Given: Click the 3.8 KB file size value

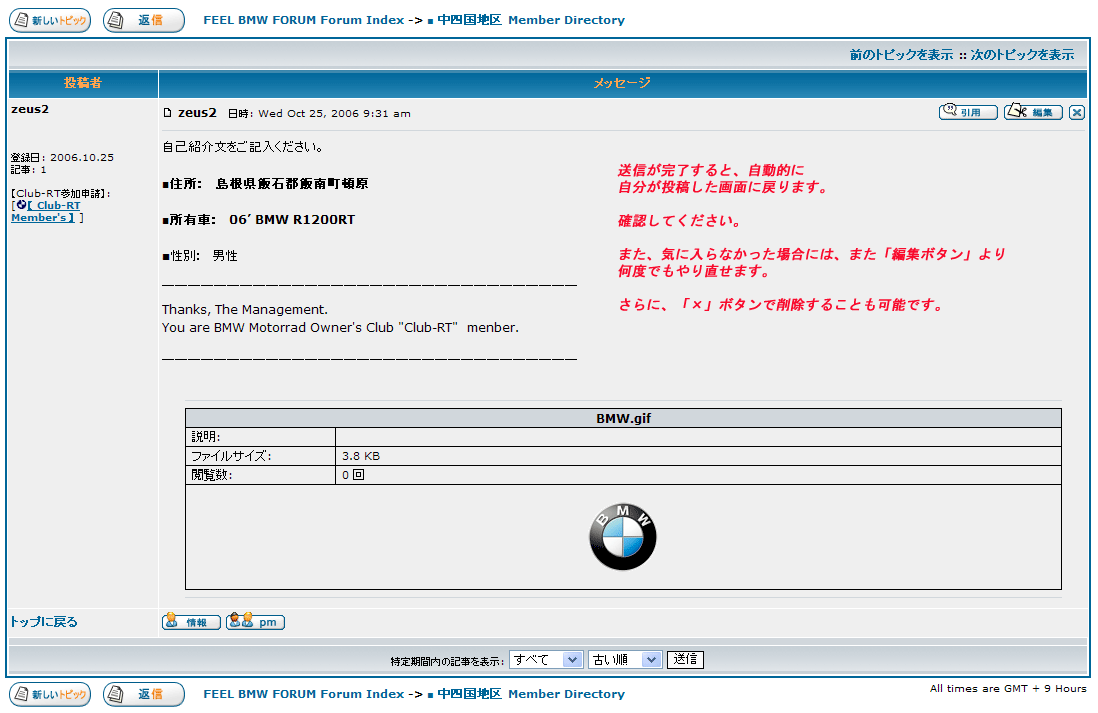Looking at the screenshot, I should 361,456.
